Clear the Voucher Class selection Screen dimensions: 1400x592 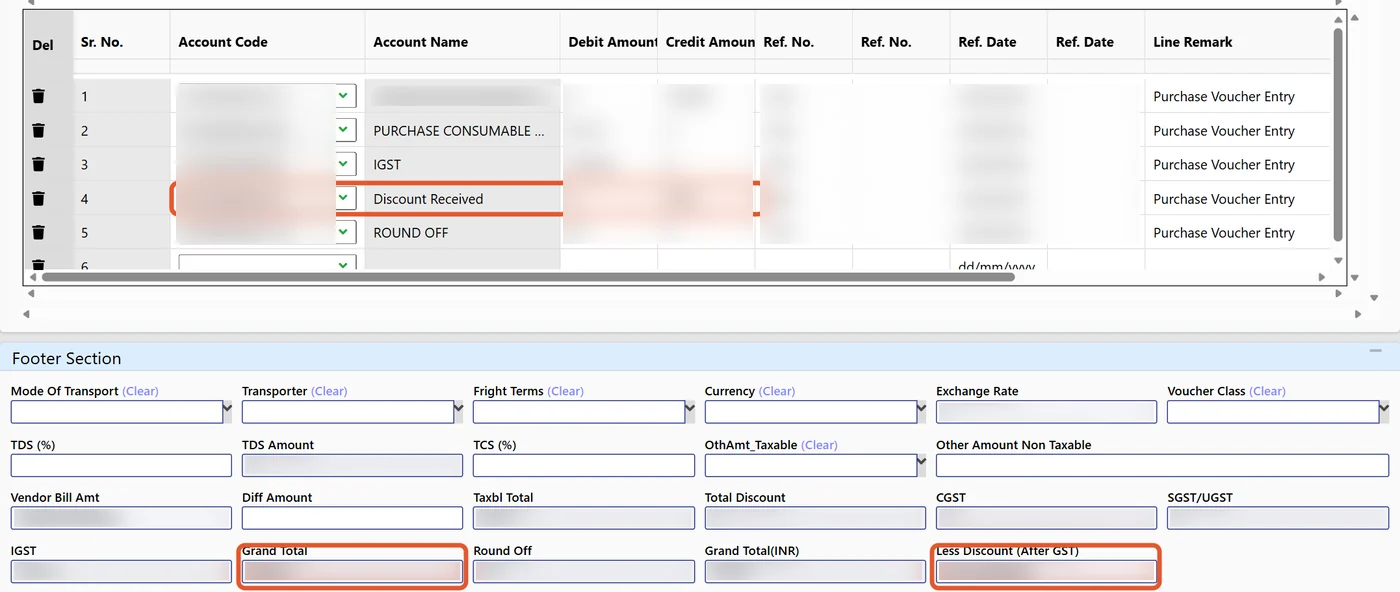(1268, 391)
